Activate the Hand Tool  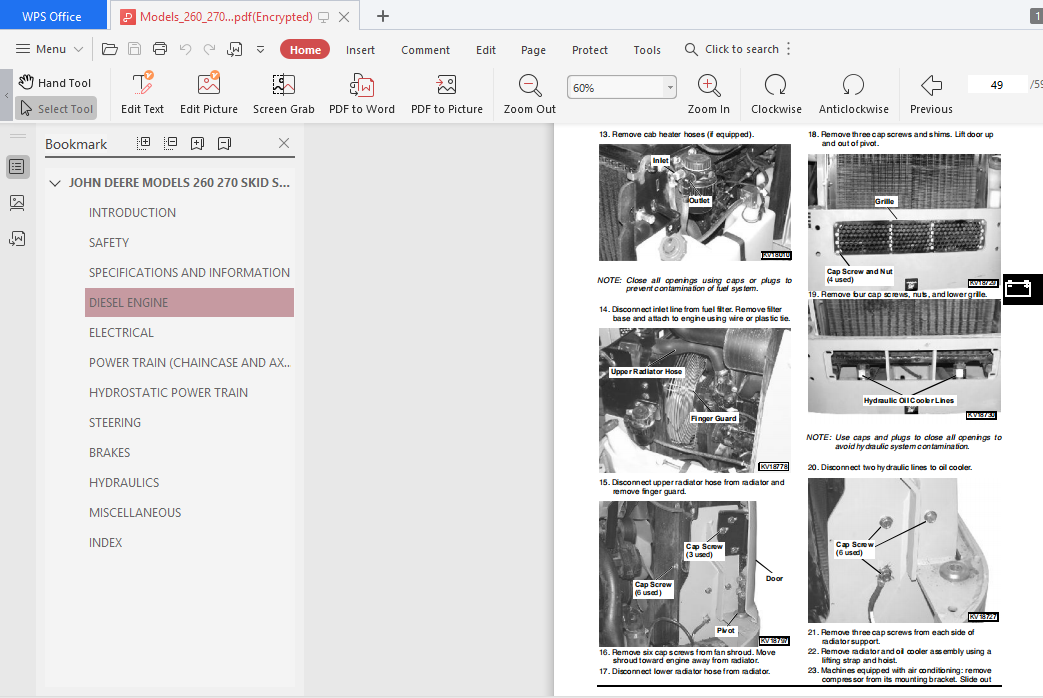point(55,83)
